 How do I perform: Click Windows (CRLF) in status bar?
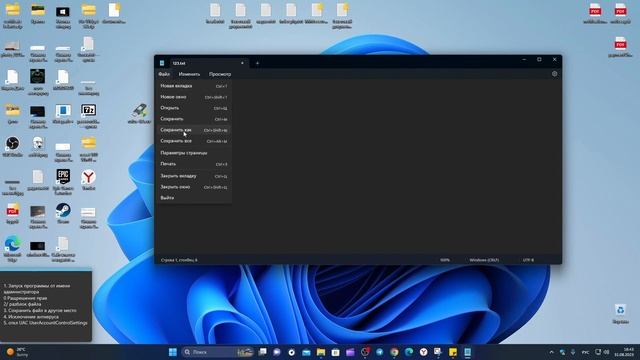pyautogui.click(x=484, y=260)
